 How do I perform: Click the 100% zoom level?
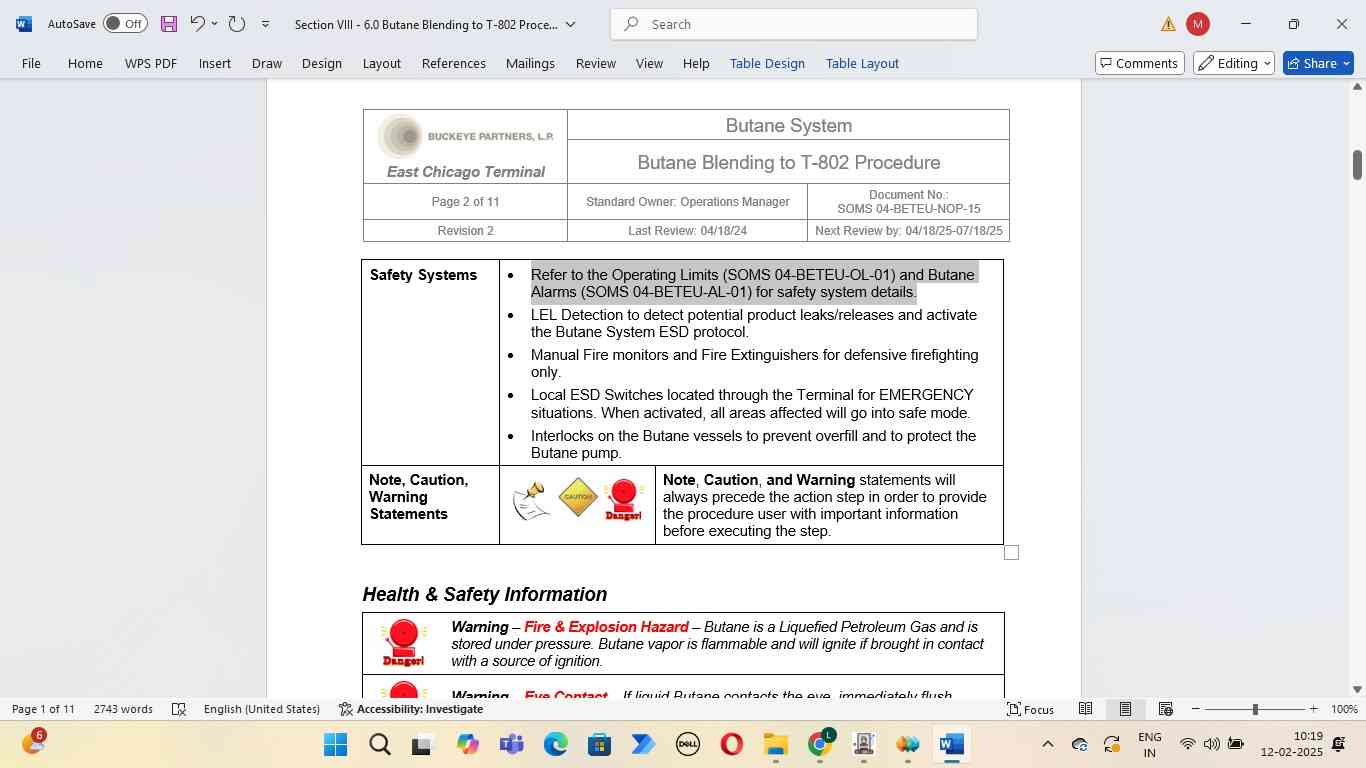pos(1345,709)
